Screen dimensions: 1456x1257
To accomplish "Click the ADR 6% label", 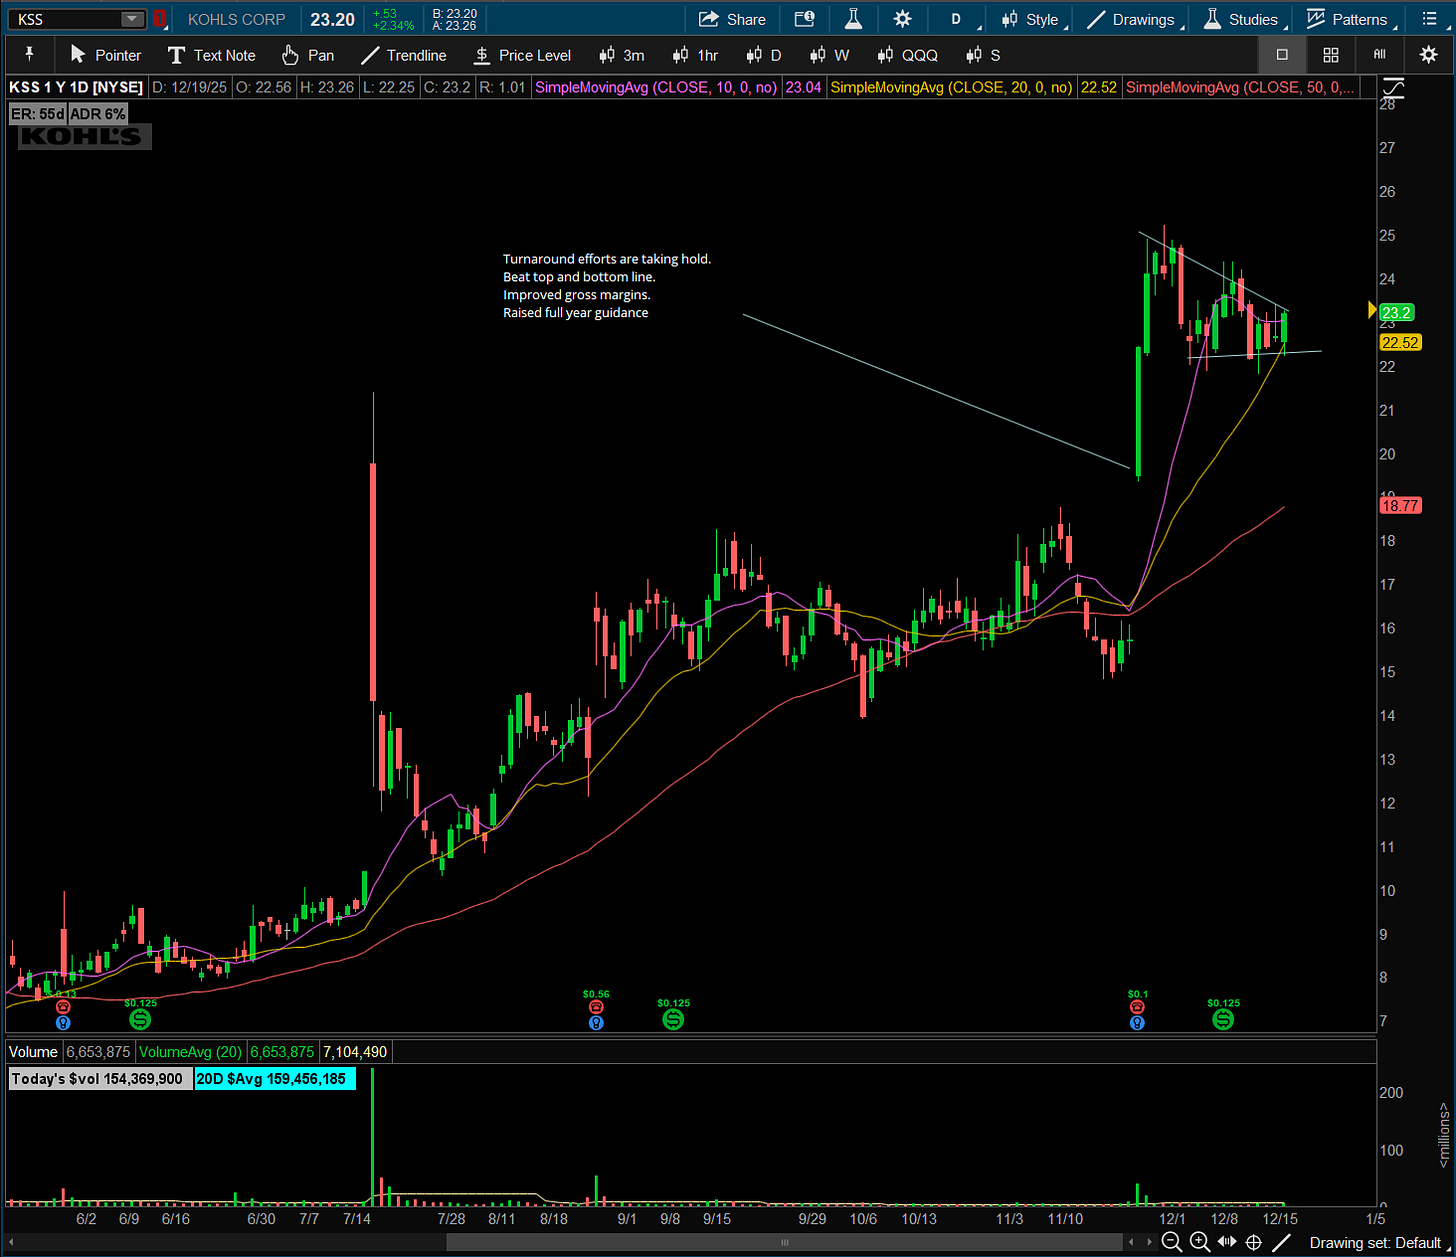I will click(97, 114).
